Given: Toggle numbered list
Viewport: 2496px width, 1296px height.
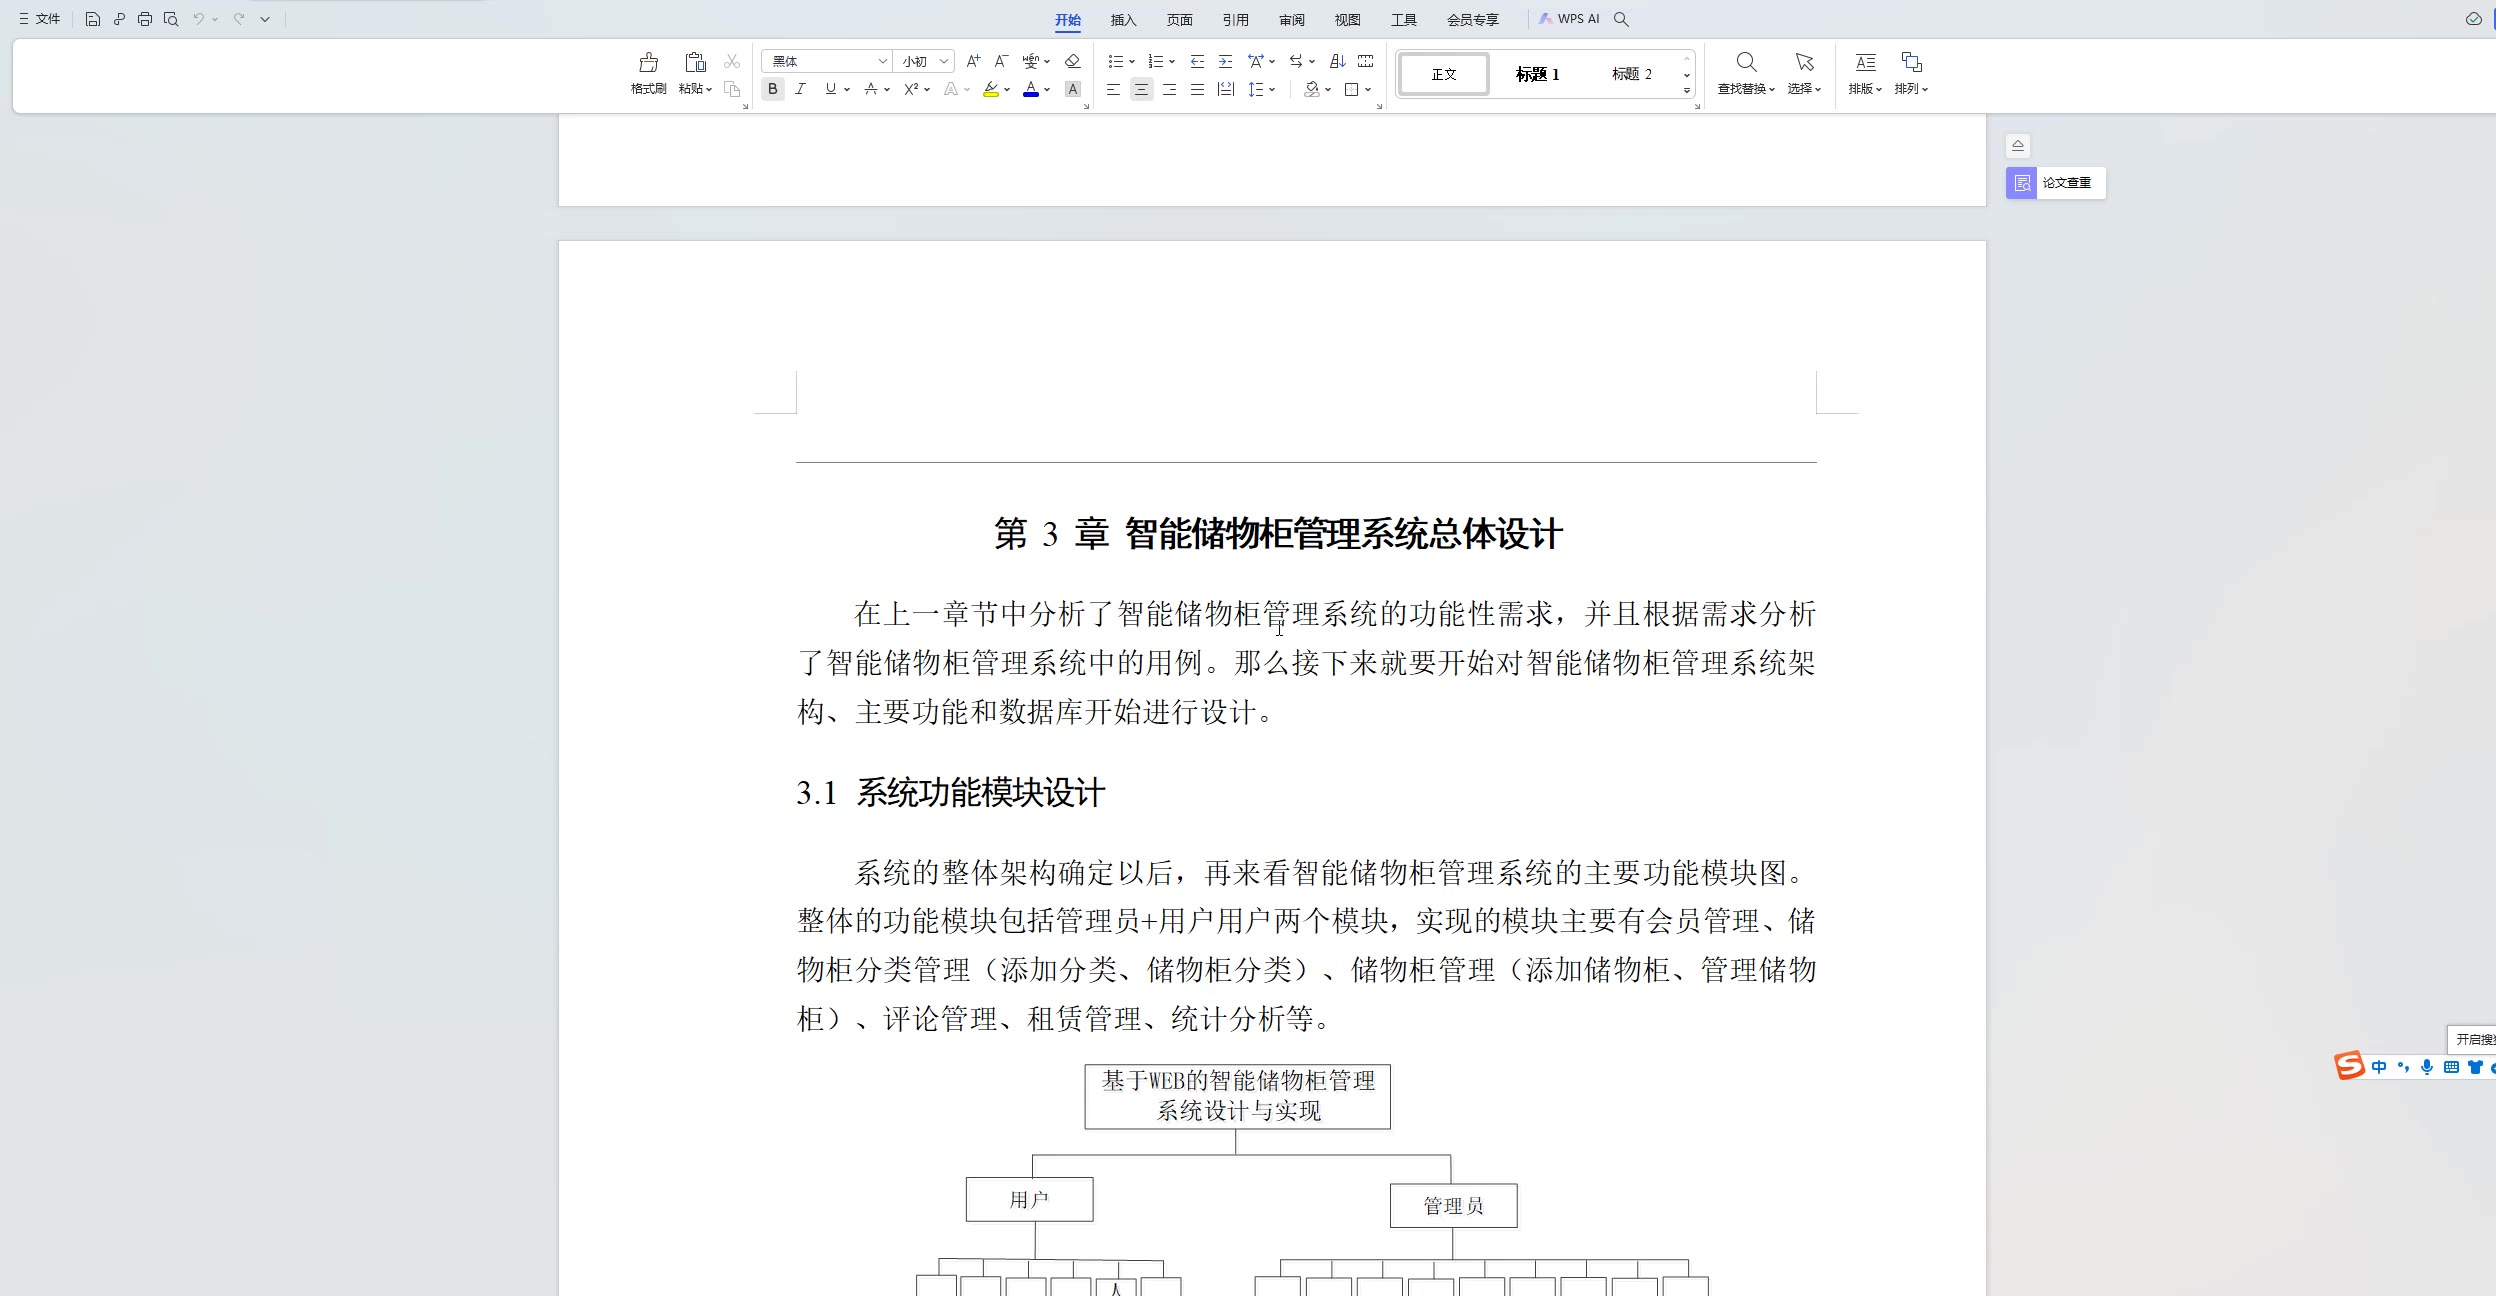Looking at the screenshot, I should click(1156, 61).
